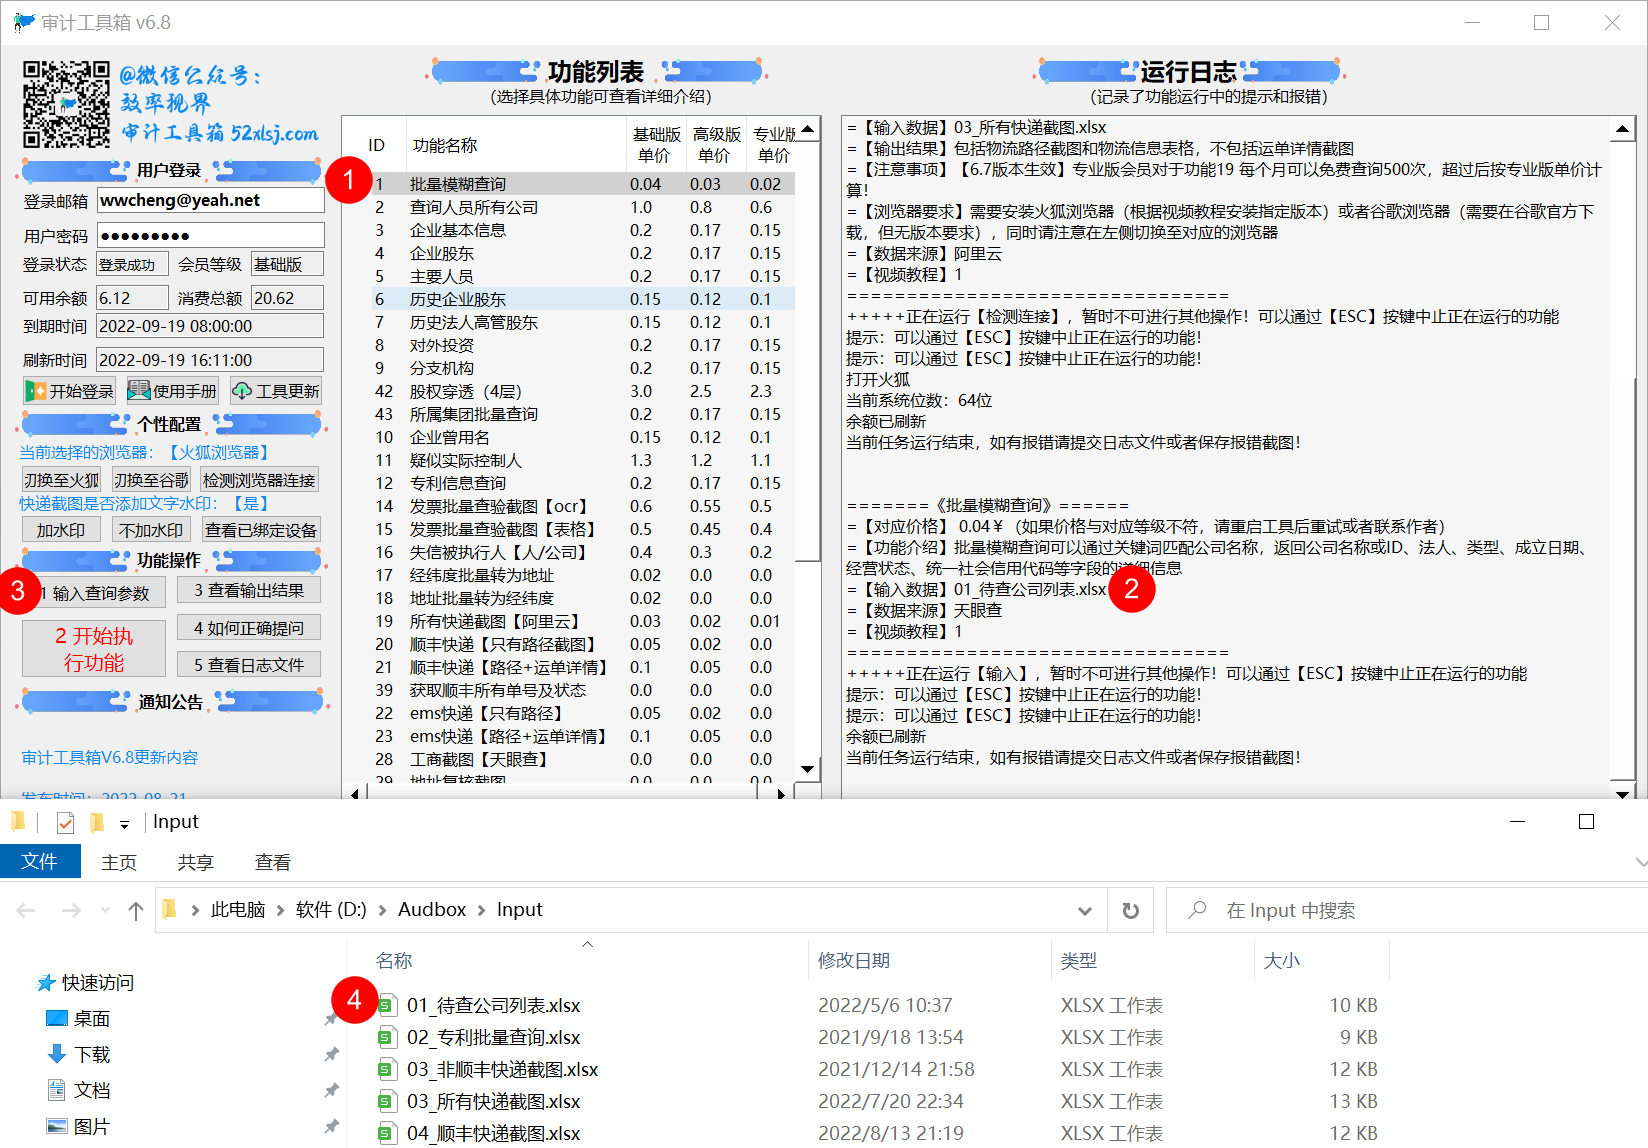Viewport: 1648px width, 1148px height.
Task: Switch browser with 切换至谷歌
Action: [x=150, y=480]
